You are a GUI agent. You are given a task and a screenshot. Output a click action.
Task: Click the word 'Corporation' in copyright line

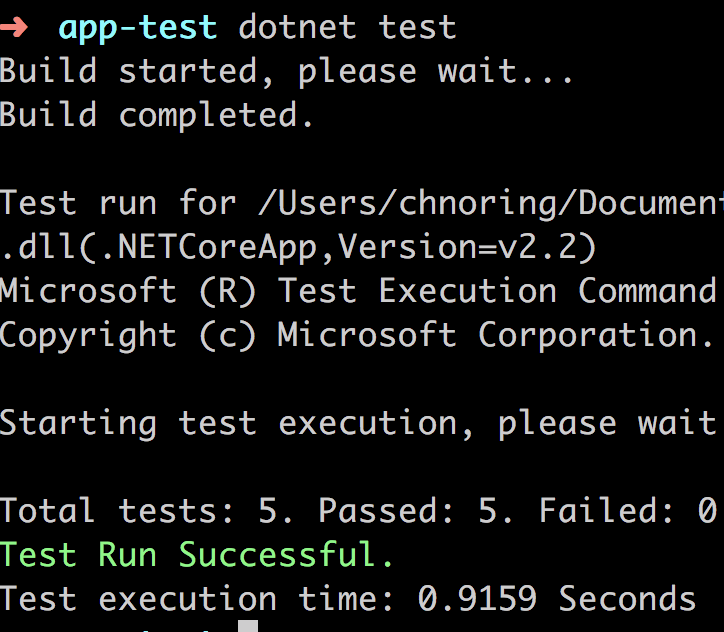tap(596, 335)
